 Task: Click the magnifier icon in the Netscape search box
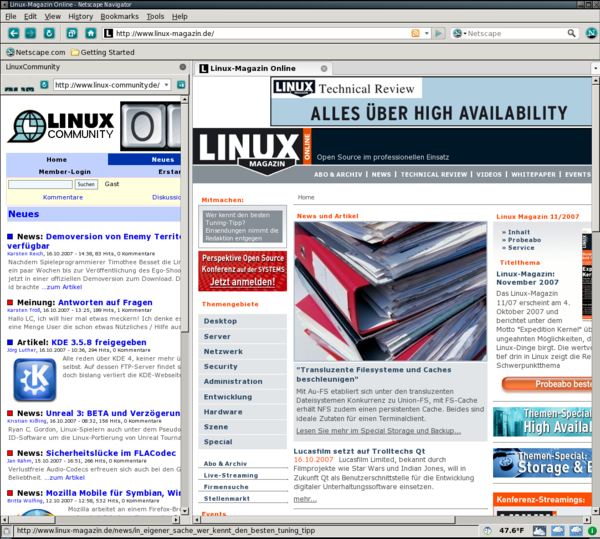click(571, 33)
